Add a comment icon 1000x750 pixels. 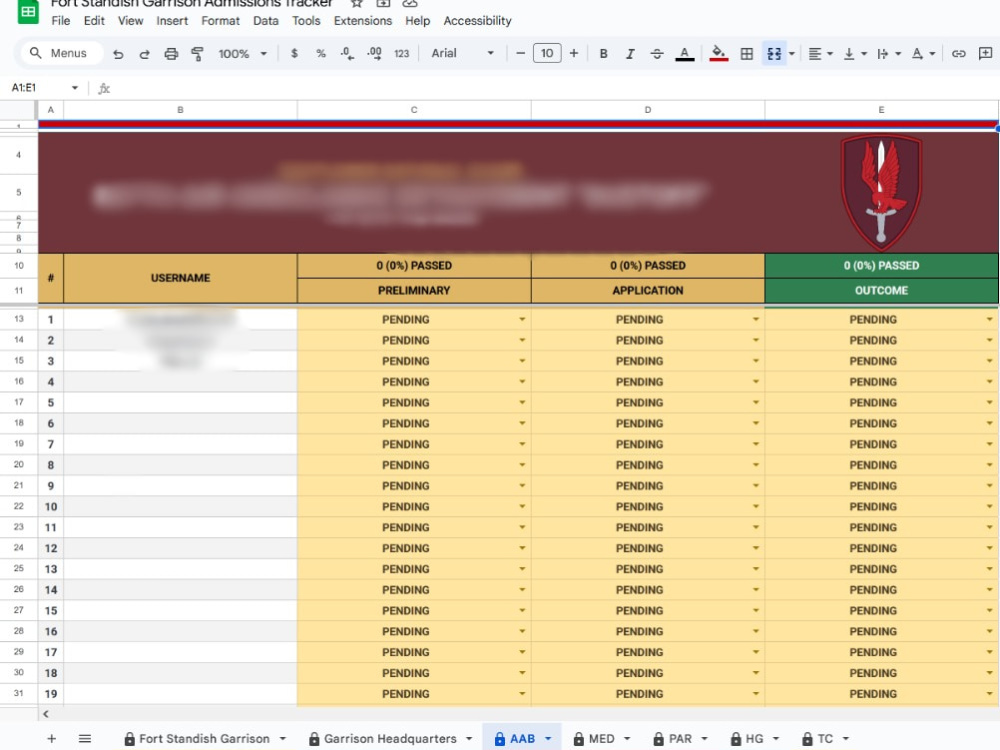[x=985, y=54]
